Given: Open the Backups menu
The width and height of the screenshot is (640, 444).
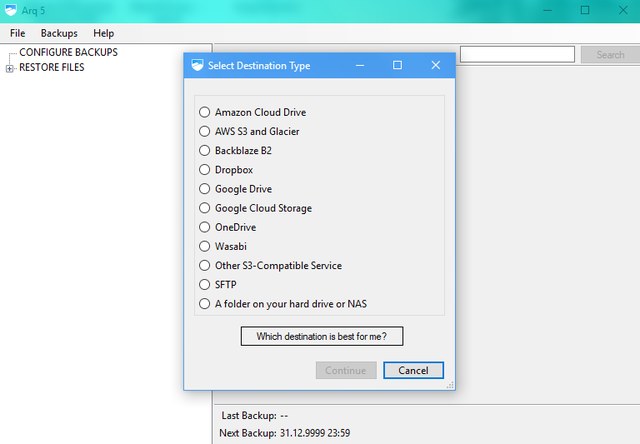Looking at the screenshot, I should coord(59,33).
